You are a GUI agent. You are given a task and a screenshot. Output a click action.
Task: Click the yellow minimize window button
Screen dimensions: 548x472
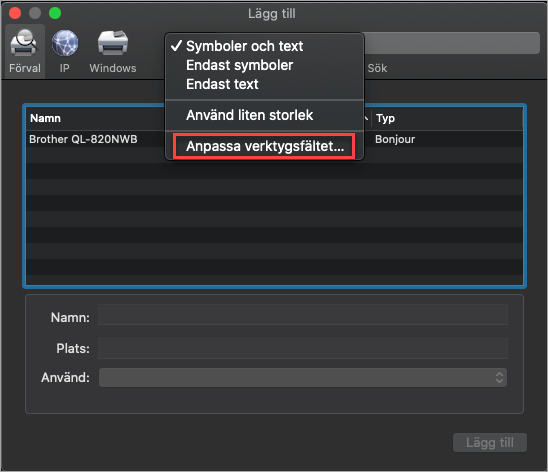coord(35,13)
